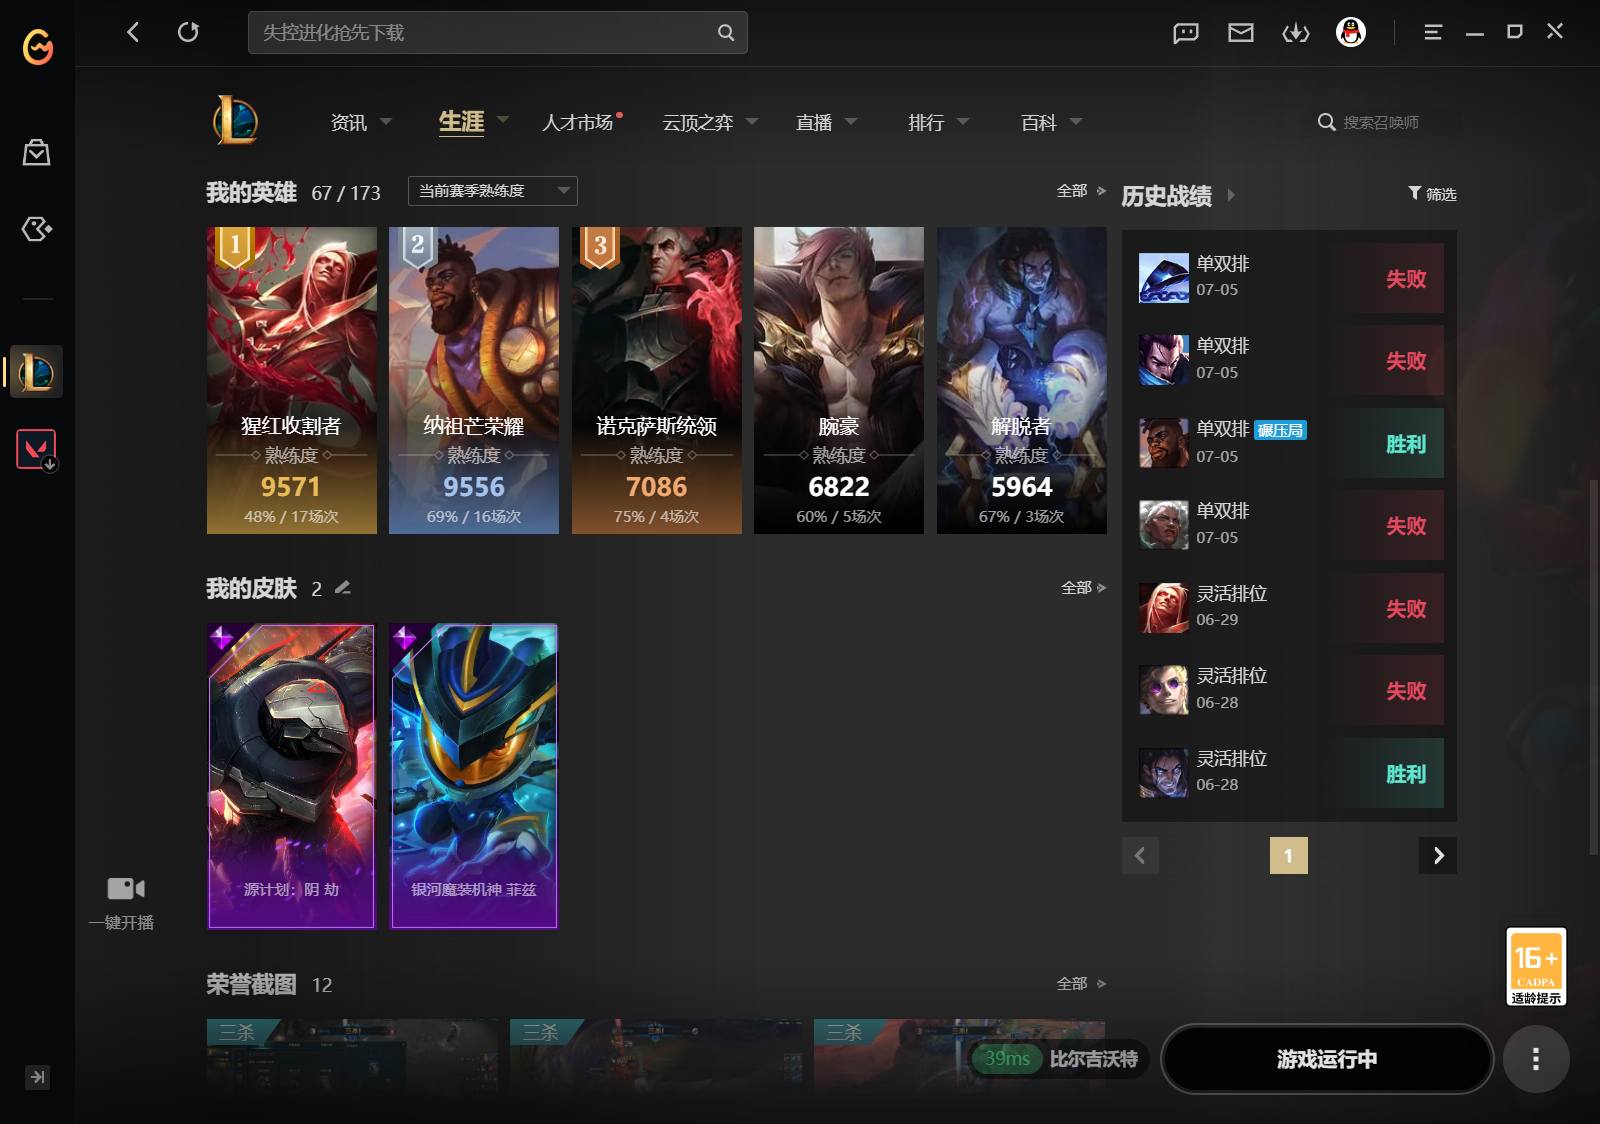Open the 排行 tab
Screen dimensions: 1600x1124
point(926,122)
